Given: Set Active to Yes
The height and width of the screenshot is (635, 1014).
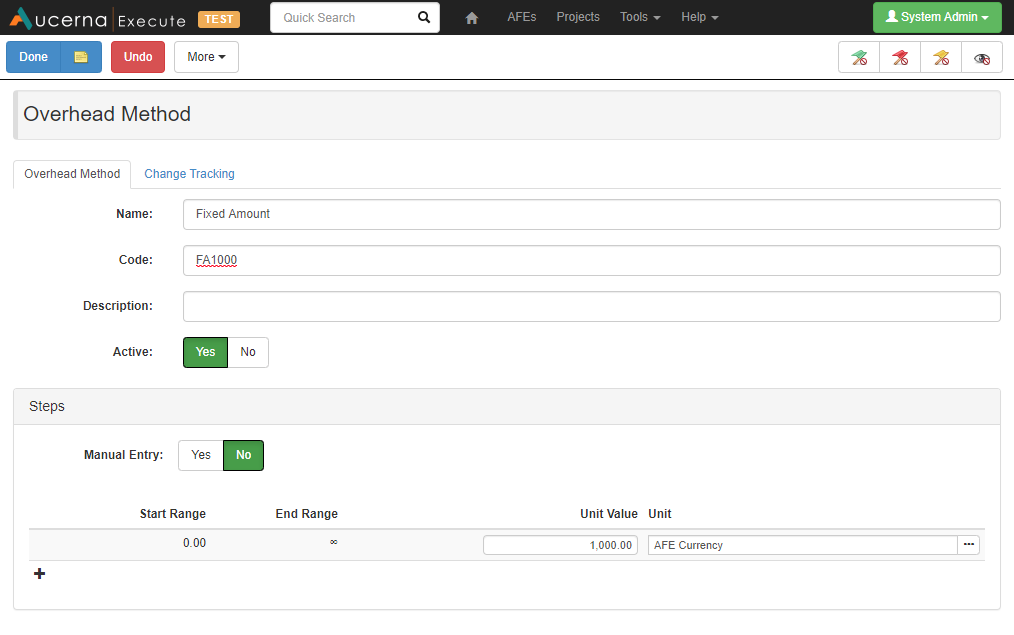Looking at the screenshot, I should point(205,352).
